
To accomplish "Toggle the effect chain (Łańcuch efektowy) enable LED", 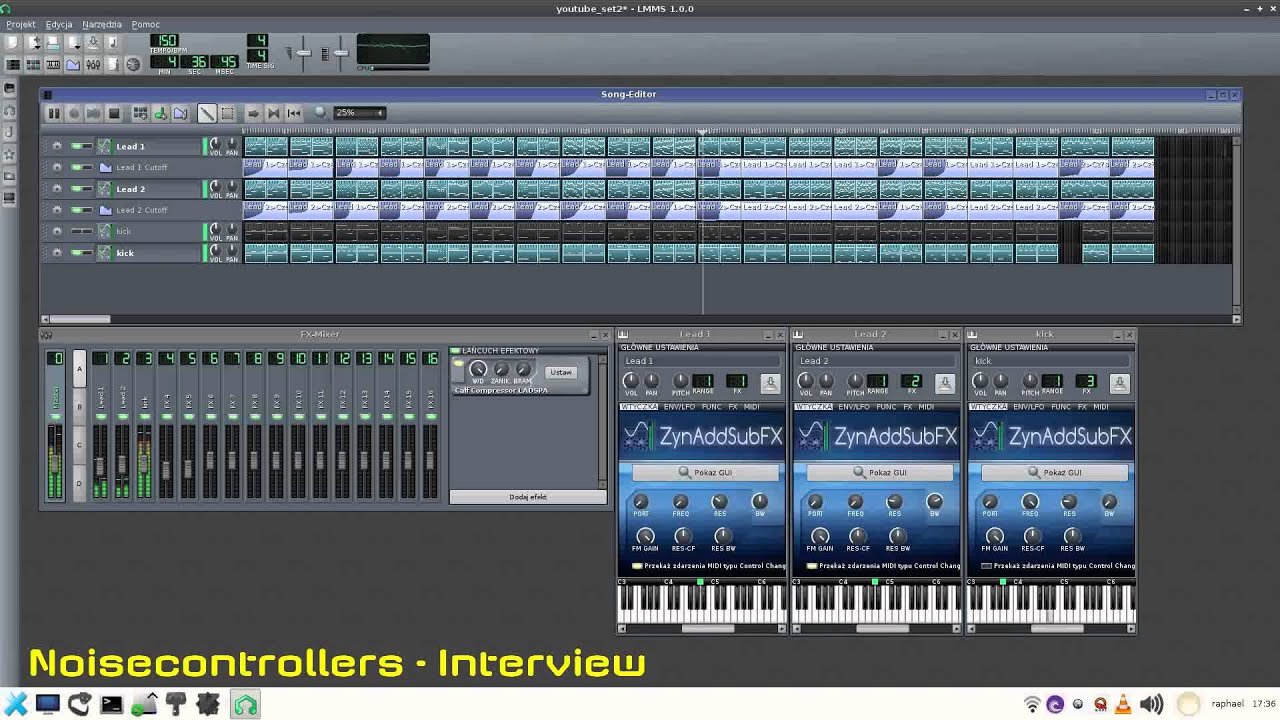I will pos(455,351).
